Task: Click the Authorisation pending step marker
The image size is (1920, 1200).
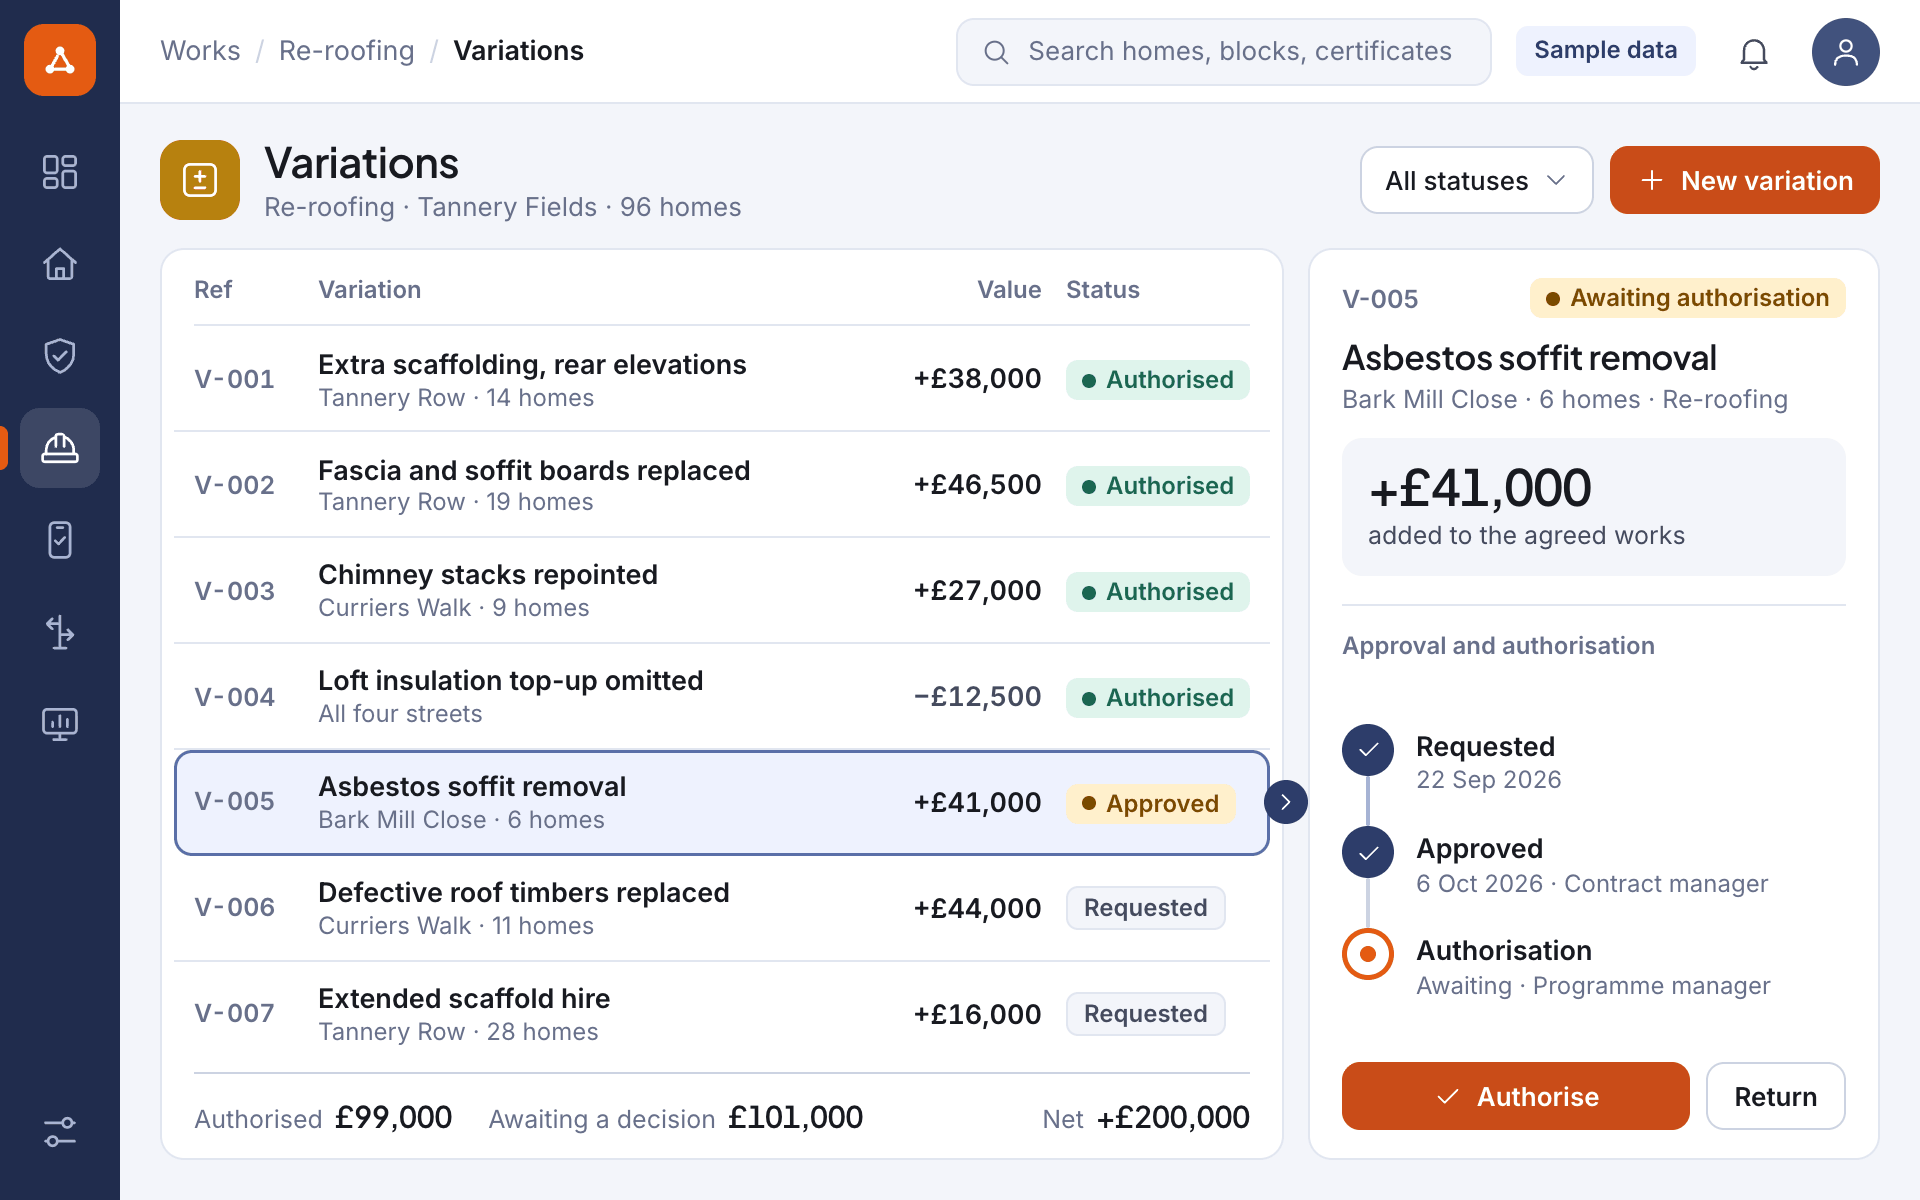Action: (x=1368, y=954)
